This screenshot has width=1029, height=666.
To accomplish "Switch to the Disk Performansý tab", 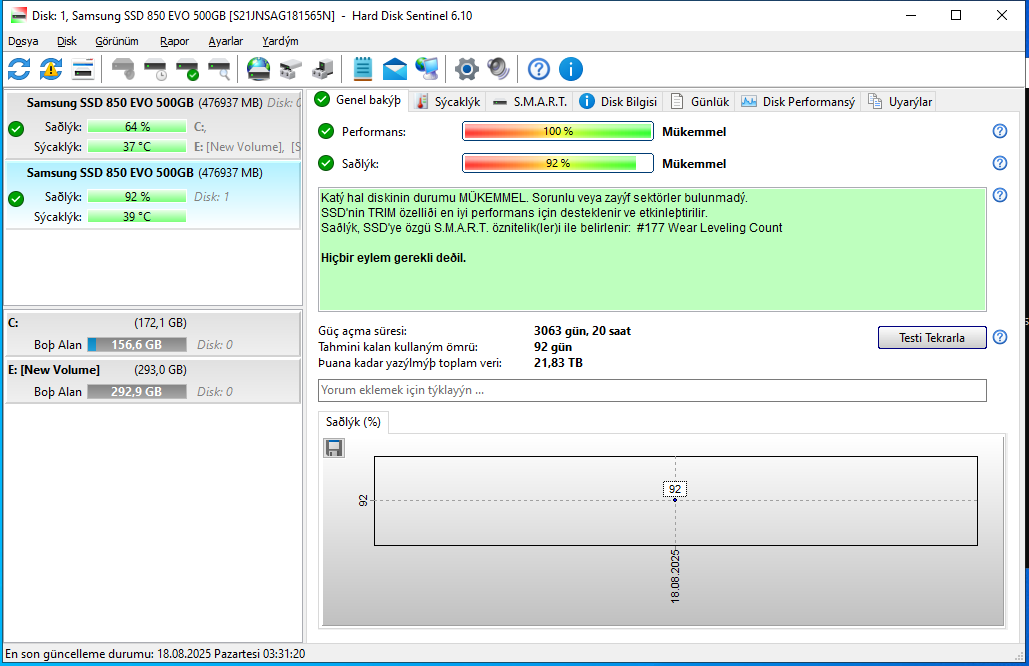I will pyautogui.click(x=799, y=102).
